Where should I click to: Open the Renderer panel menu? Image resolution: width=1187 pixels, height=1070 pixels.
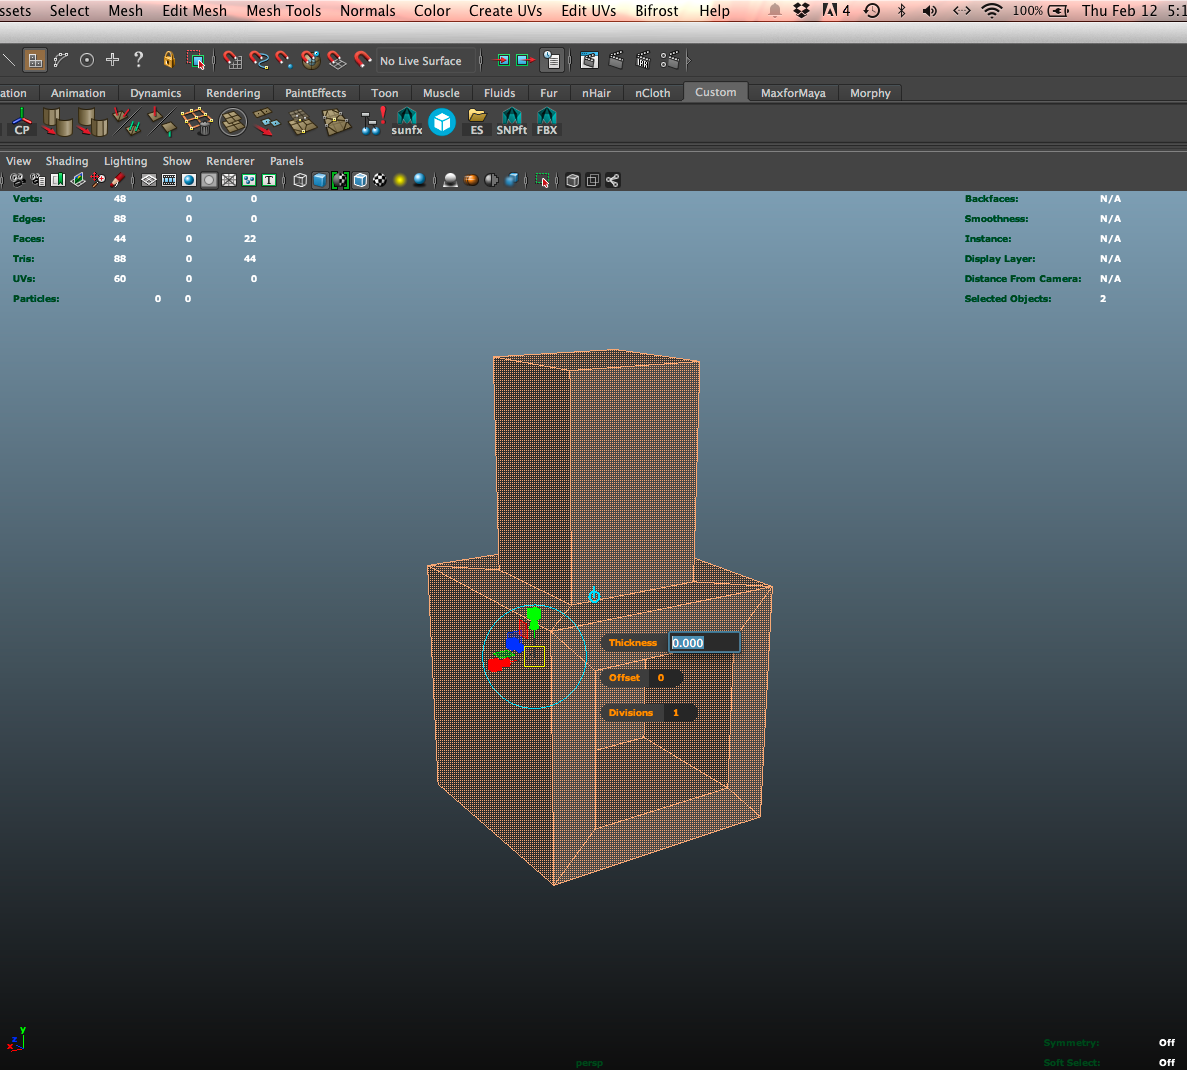(230, 161)
